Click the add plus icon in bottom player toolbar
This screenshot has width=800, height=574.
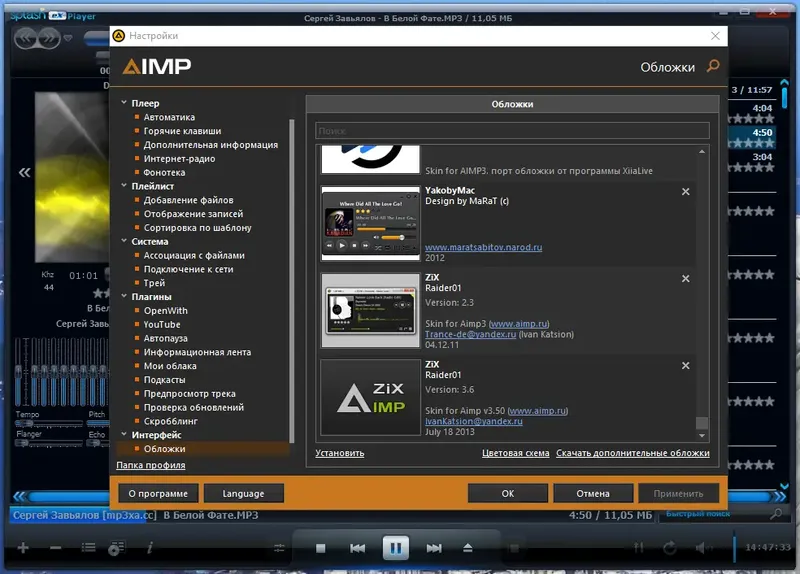23,548
